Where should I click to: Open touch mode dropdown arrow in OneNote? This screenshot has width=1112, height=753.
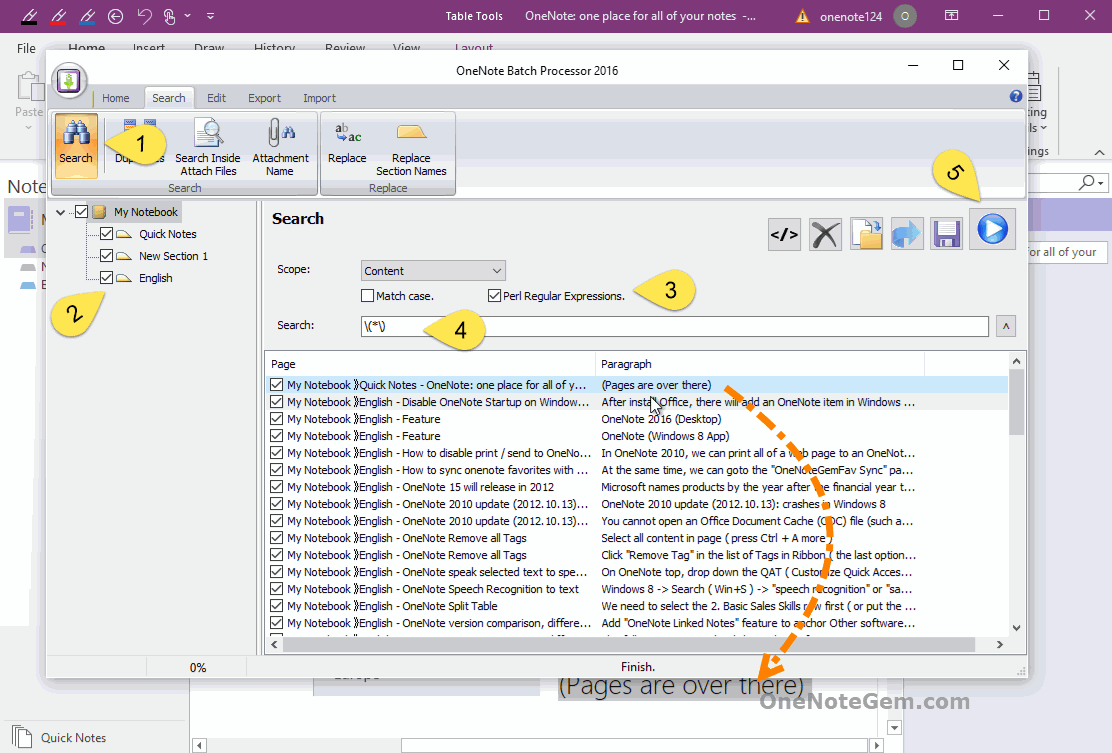188,16
